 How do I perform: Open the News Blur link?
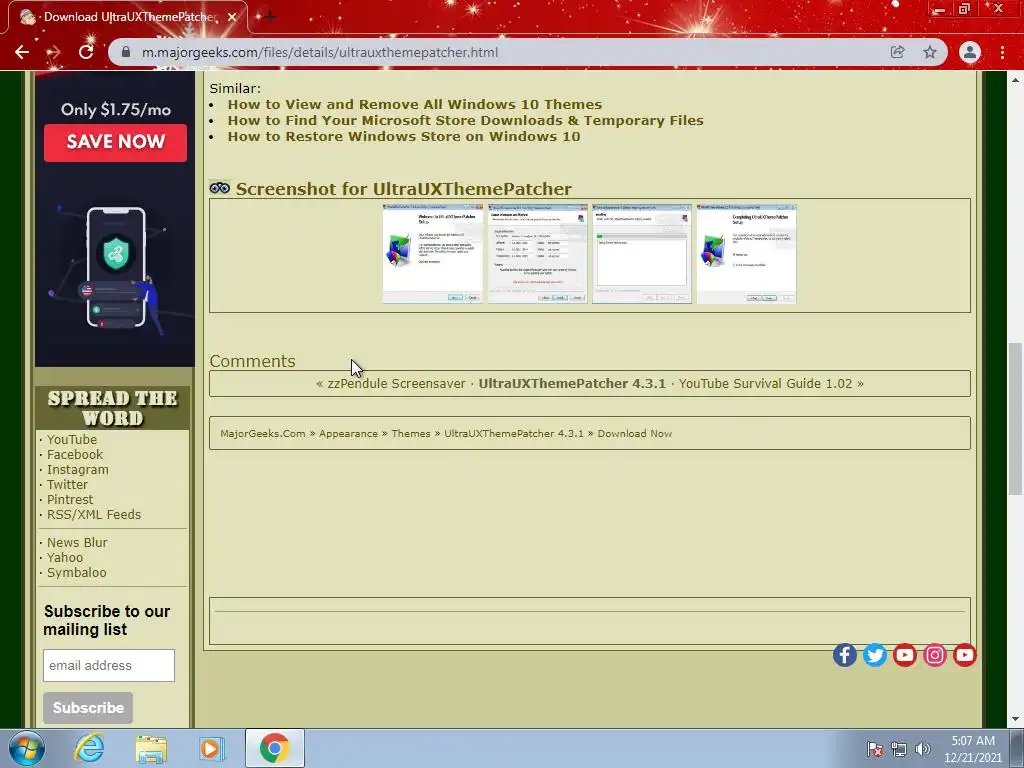click(x=77, y=543)
